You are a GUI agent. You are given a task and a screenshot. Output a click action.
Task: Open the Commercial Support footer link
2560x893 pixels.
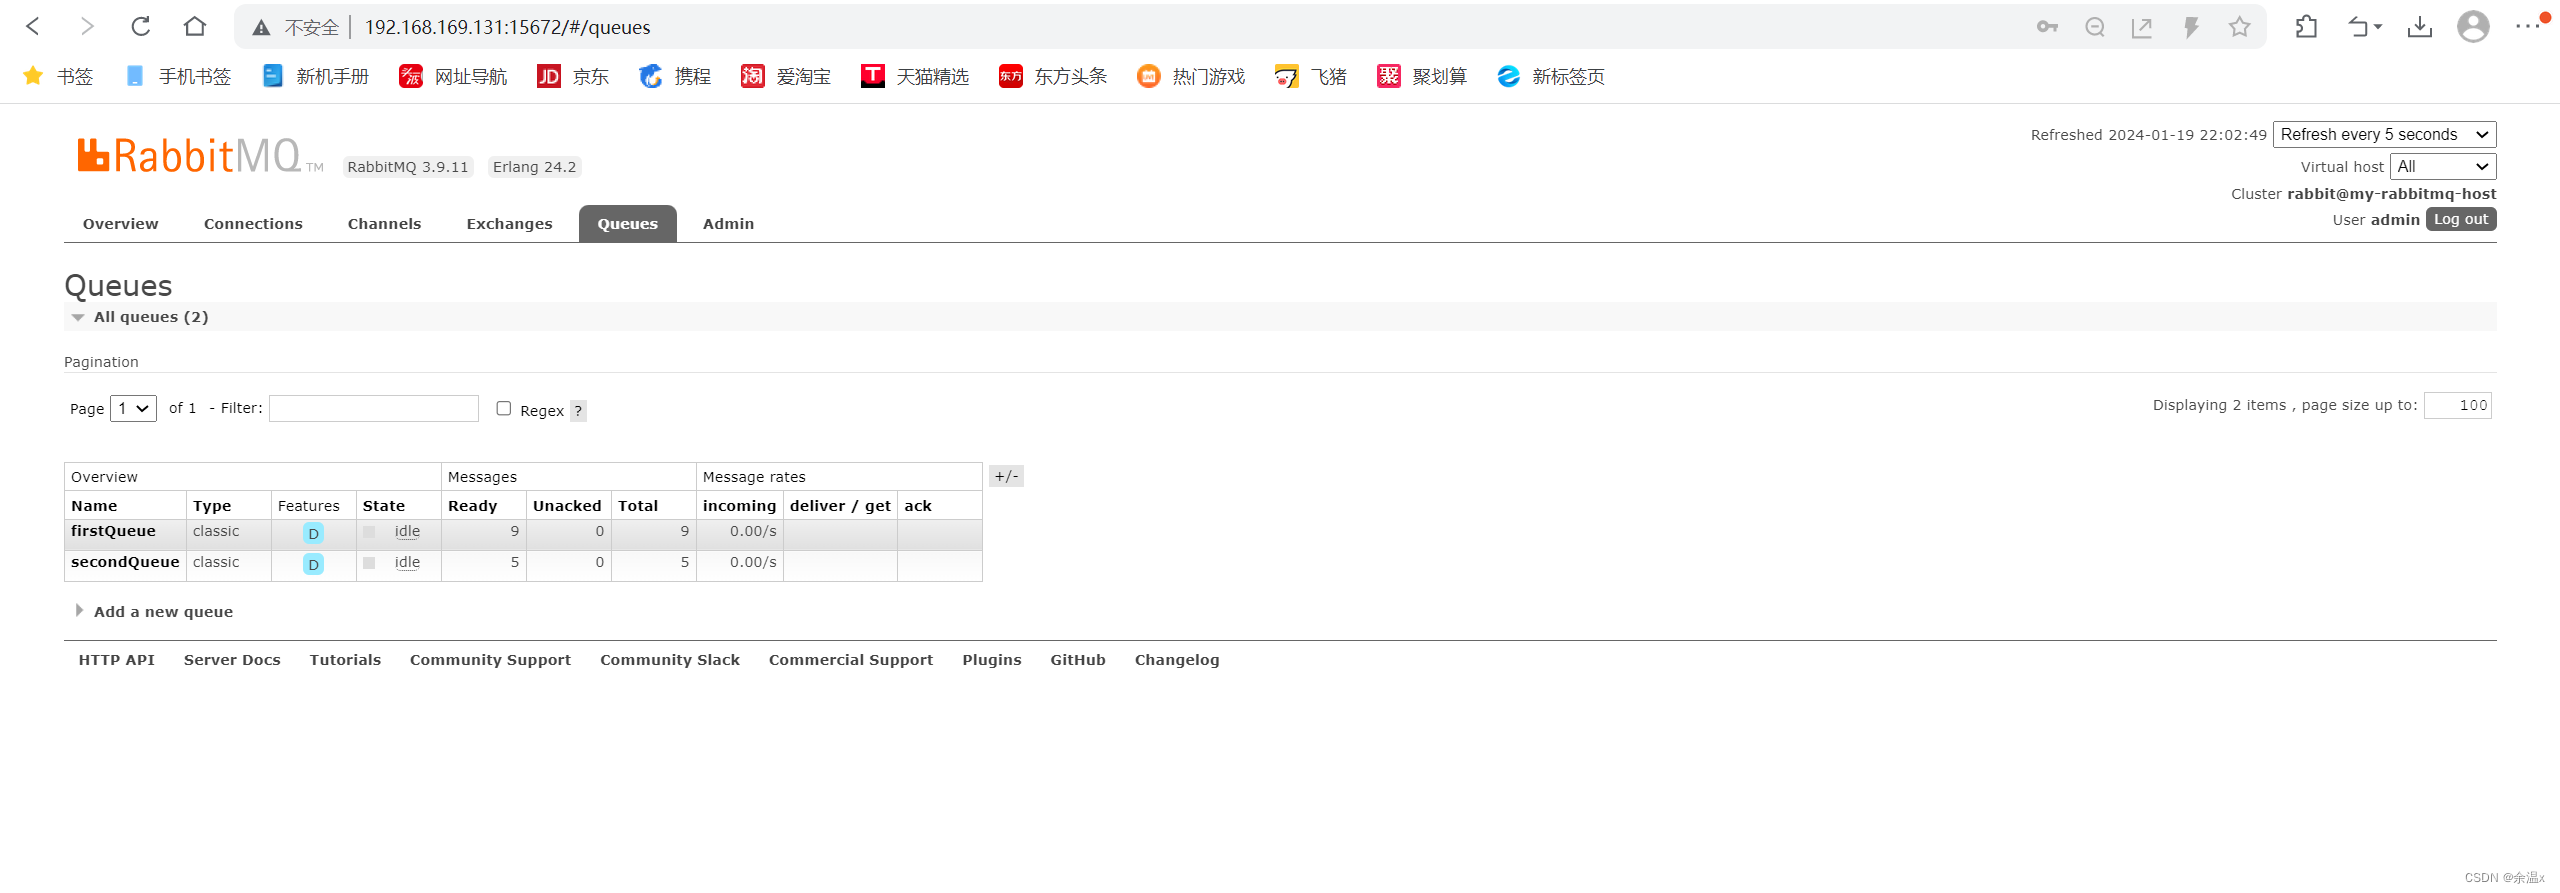[x=851, y=660]
